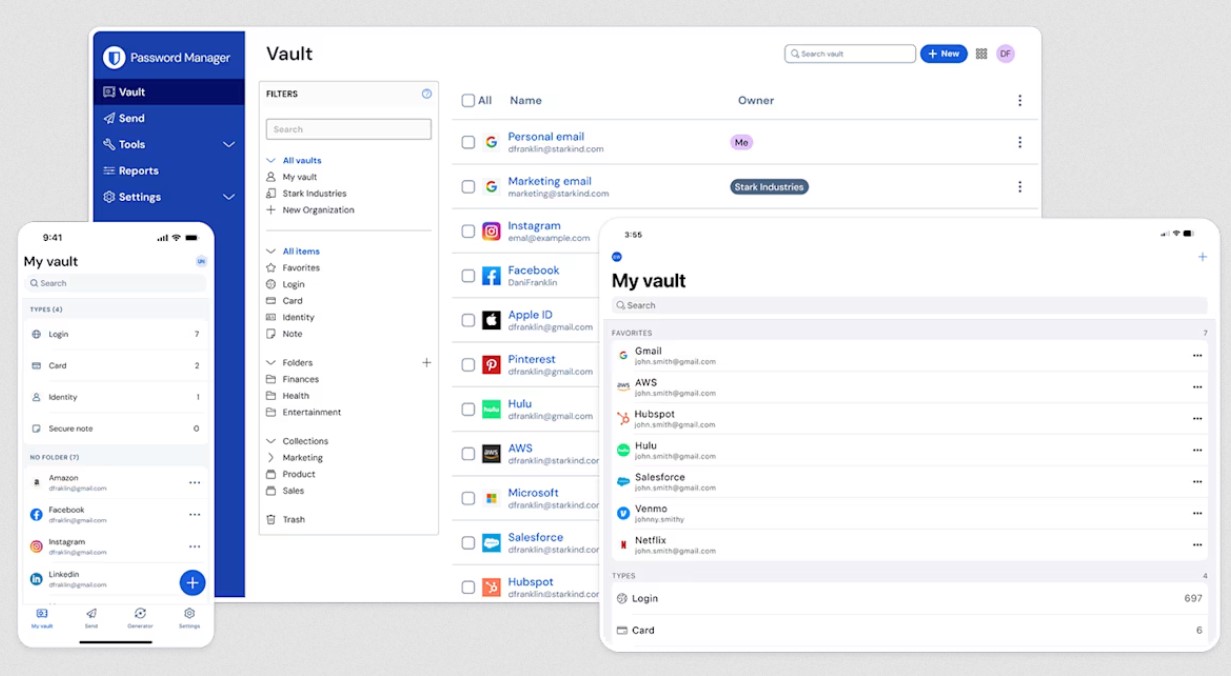The image size is (1231, 676).
Task: Collapse the Folders filter section
Action: 271,363
